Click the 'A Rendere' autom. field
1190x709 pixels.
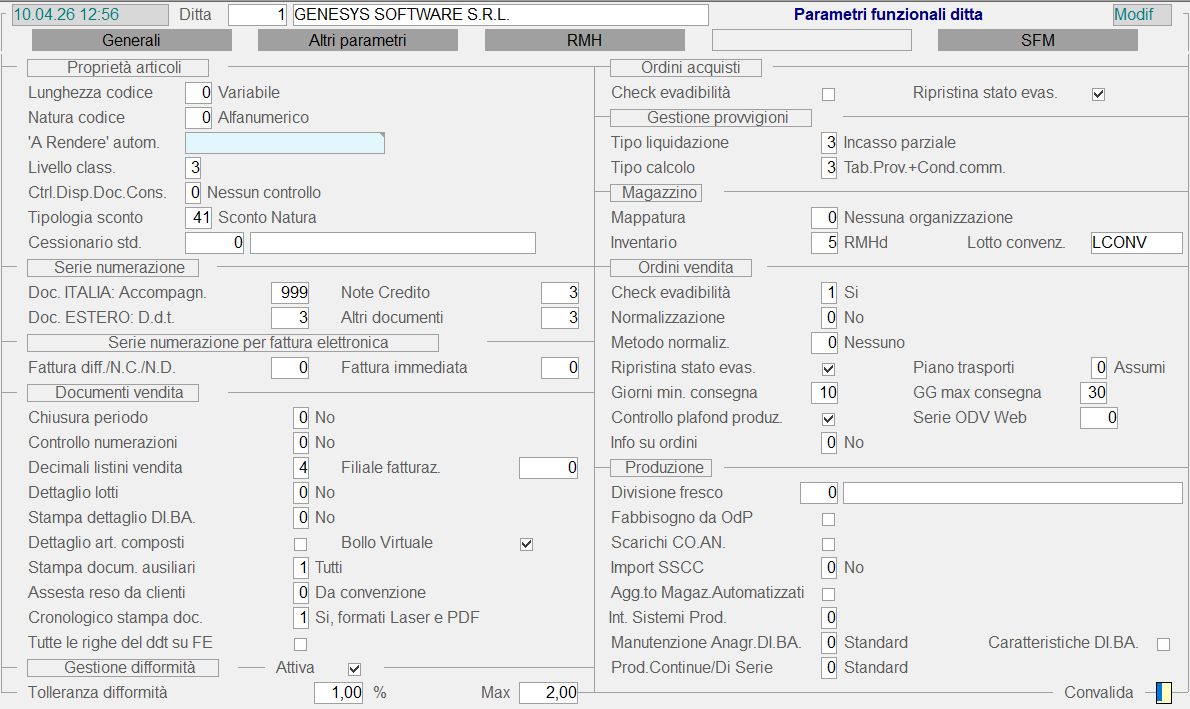(285, 143)
